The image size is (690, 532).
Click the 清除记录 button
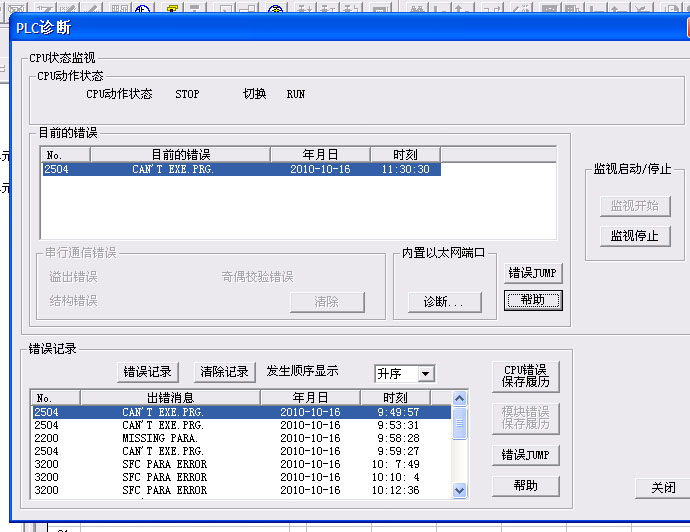tap(224, 372)
